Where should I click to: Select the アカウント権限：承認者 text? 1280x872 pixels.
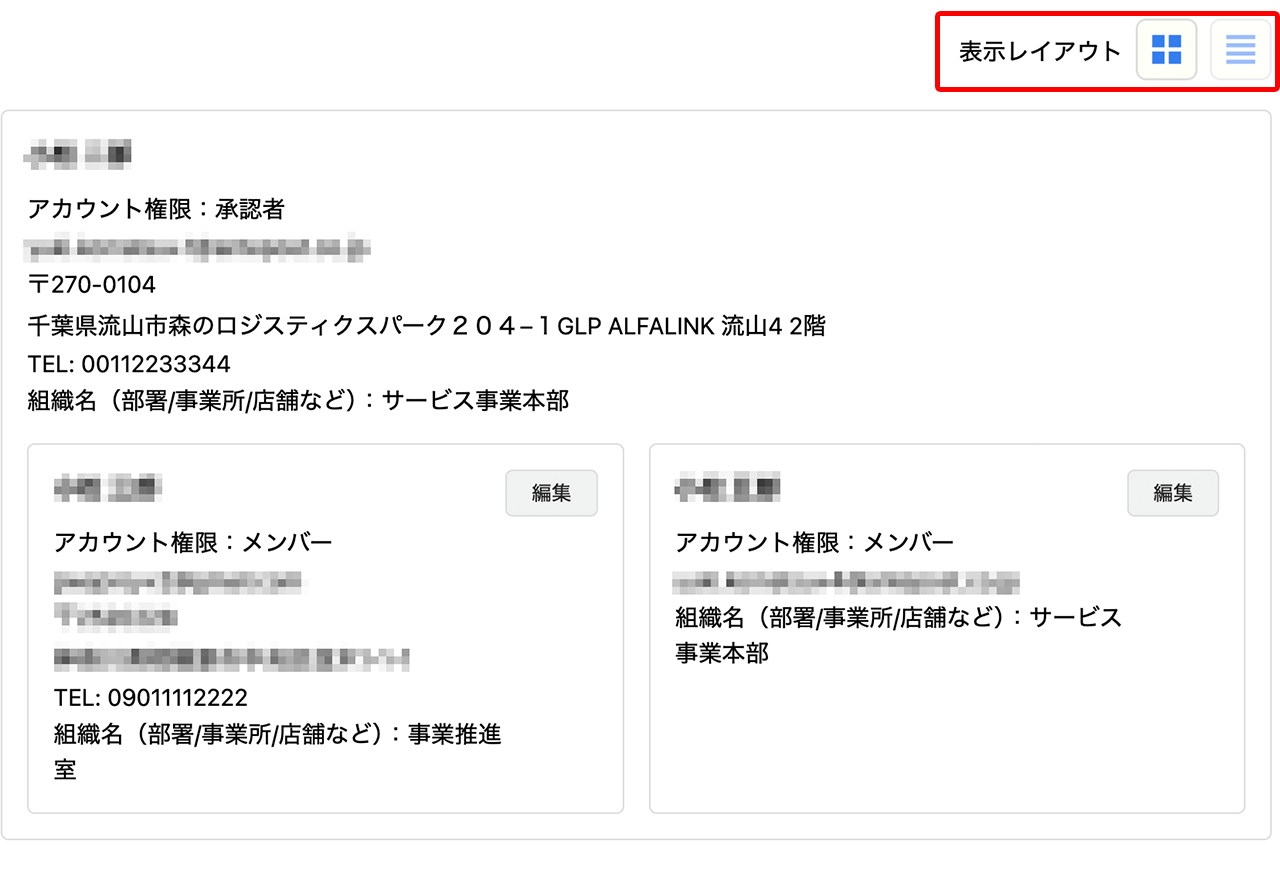(156, 209)
